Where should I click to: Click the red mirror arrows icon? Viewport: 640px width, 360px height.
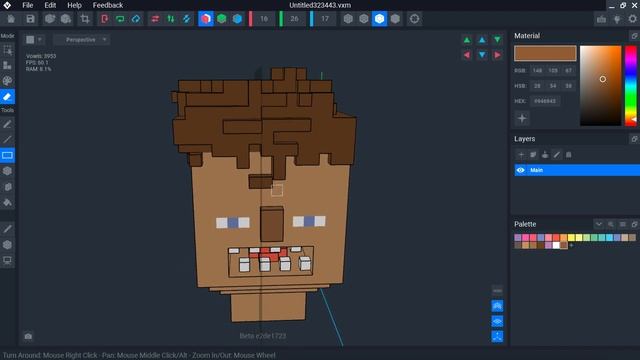click(155, 19)
